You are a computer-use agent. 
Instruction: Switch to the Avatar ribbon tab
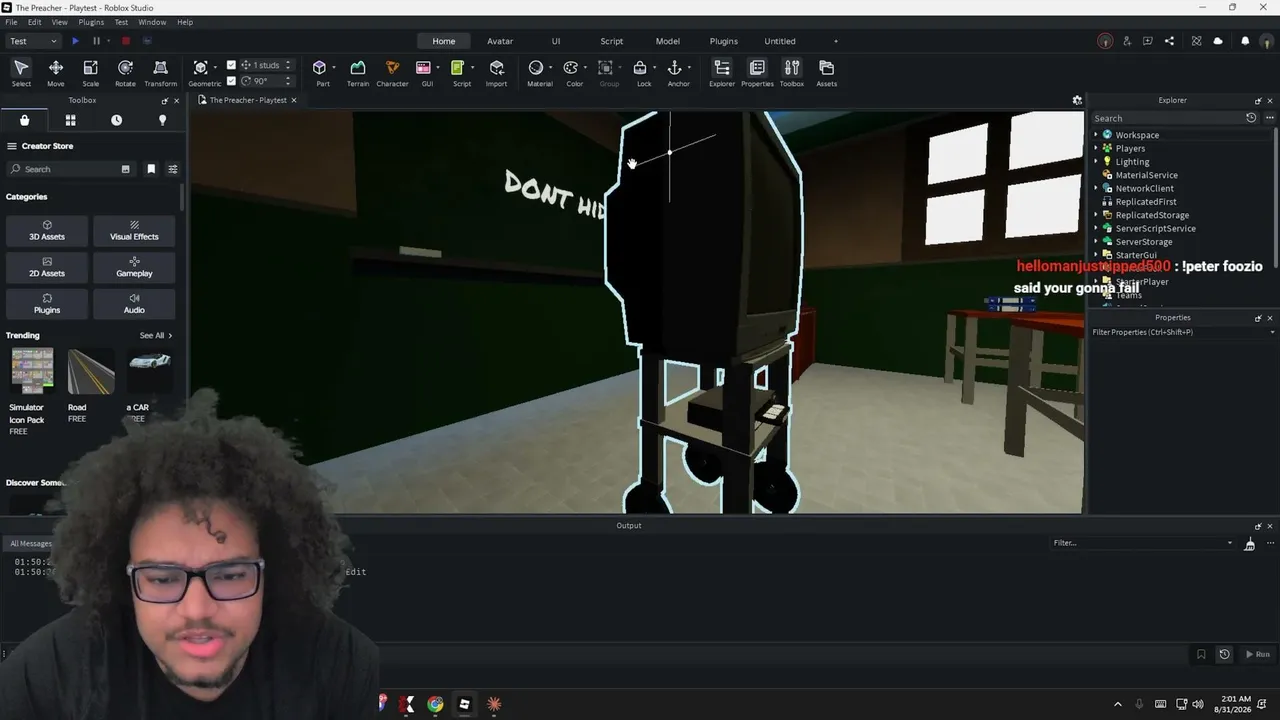500,41
